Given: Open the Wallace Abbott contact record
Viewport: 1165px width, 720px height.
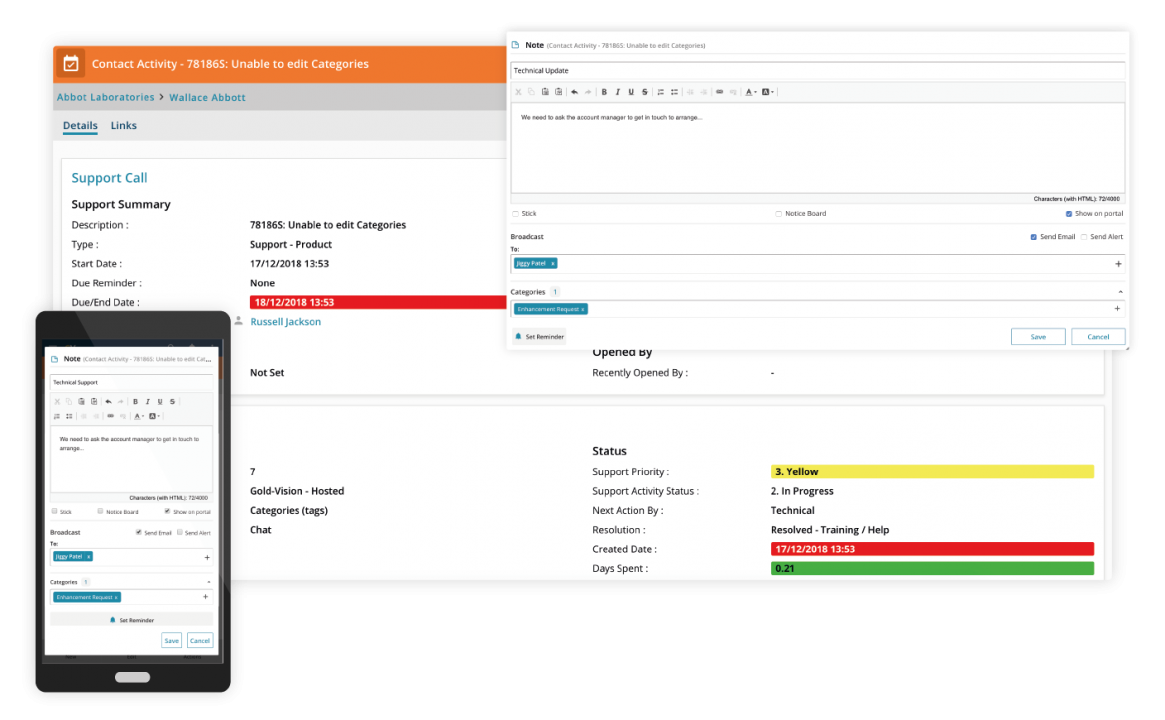Looking at the screenshot, I should pyautogui.click(x=207, y=97).
